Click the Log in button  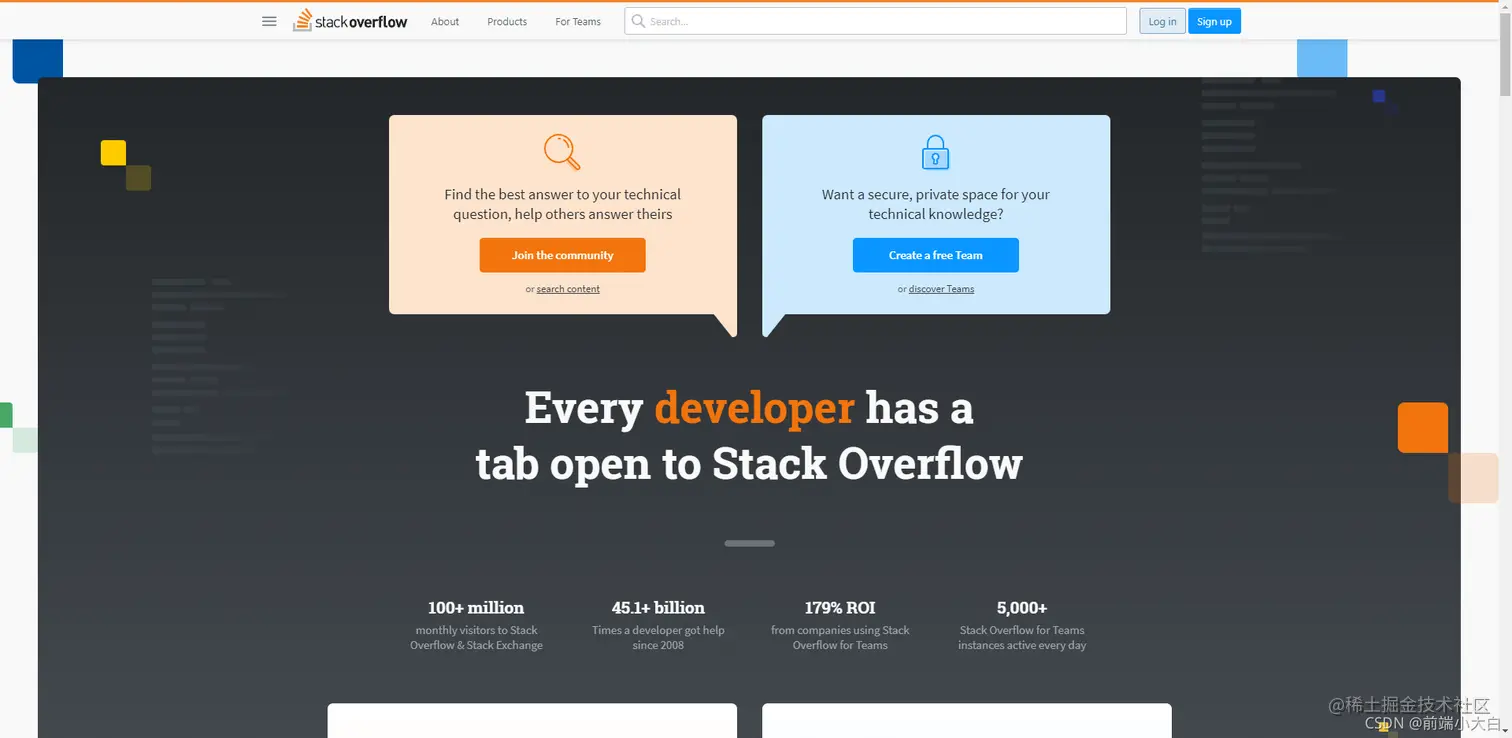pos(1162,21)
